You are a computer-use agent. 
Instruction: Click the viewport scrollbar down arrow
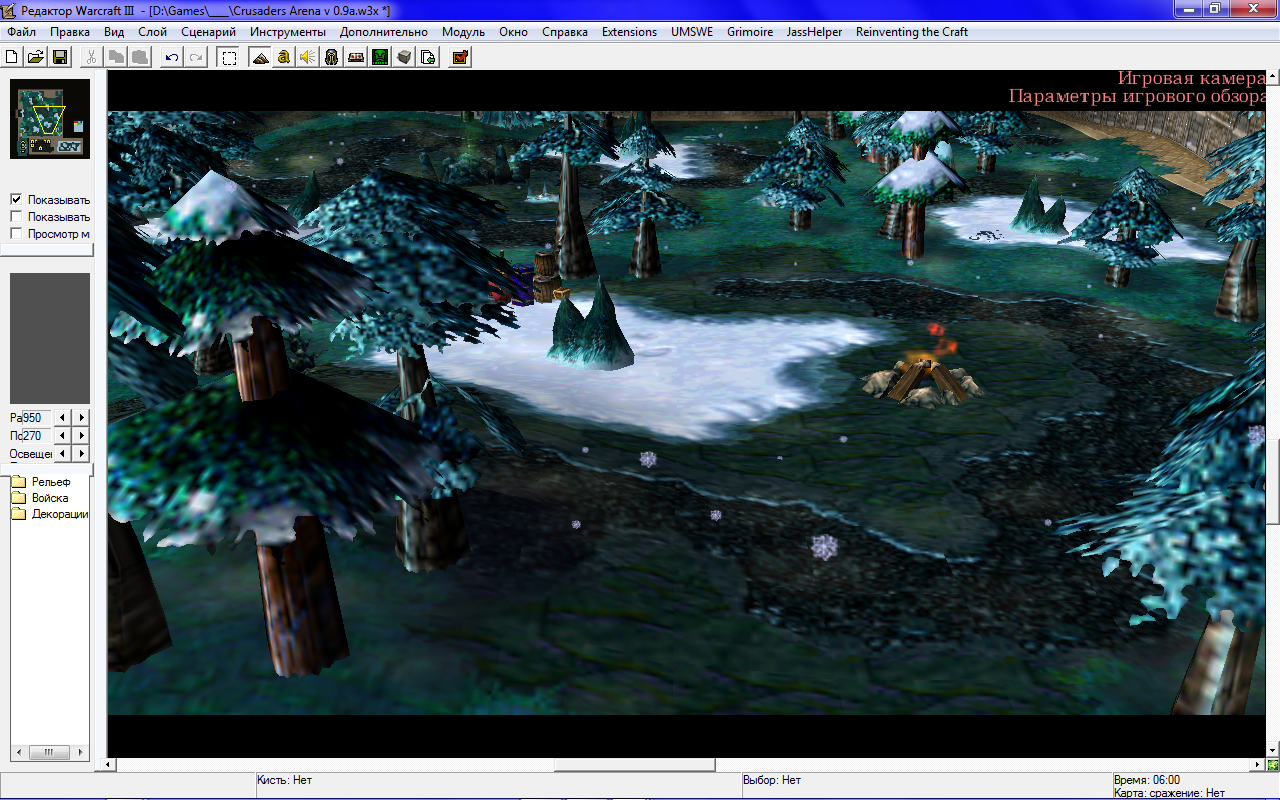pyautogui.click(x=1273, y=750)
